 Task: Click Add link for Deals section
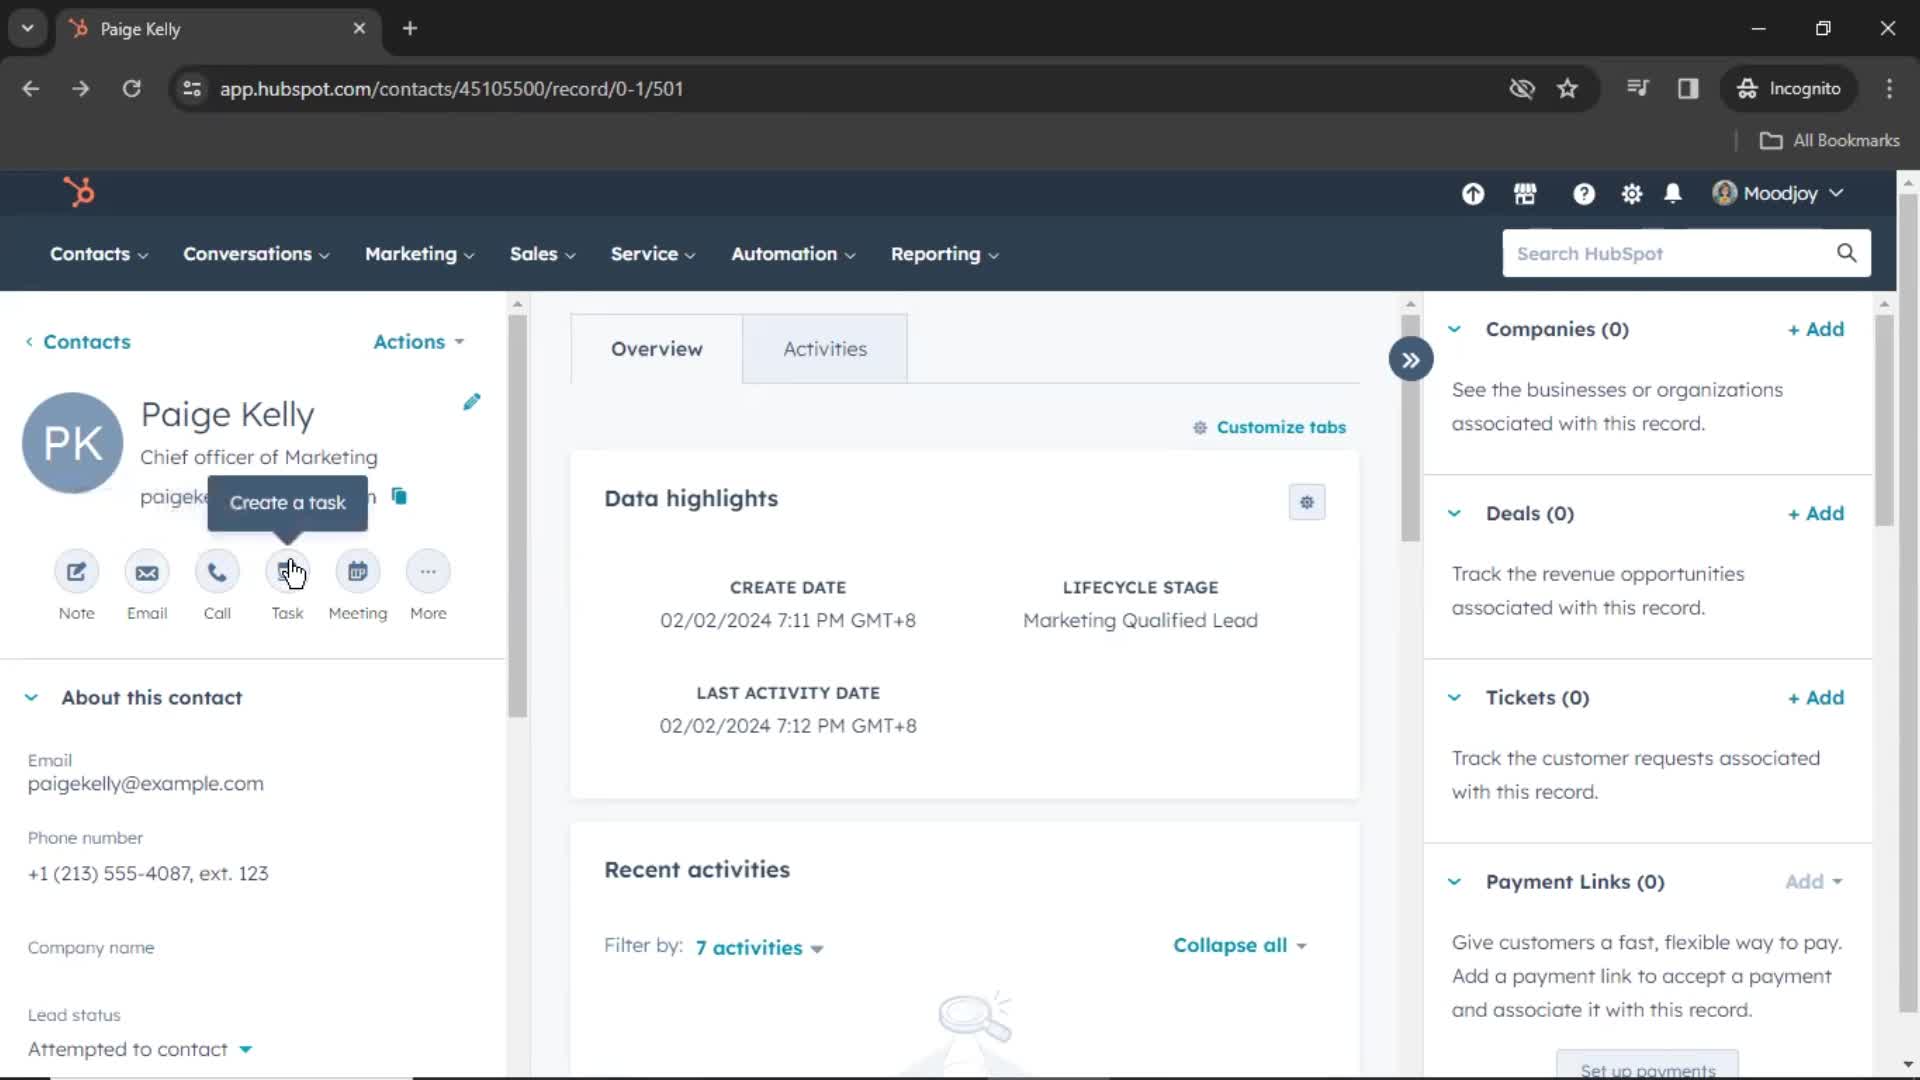(1817, 513)
